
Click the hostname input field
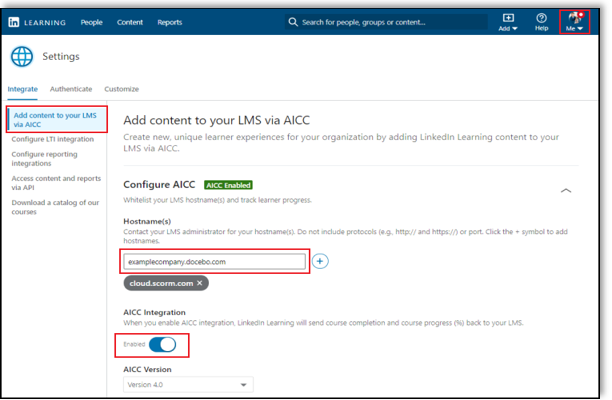pos(214,261)
